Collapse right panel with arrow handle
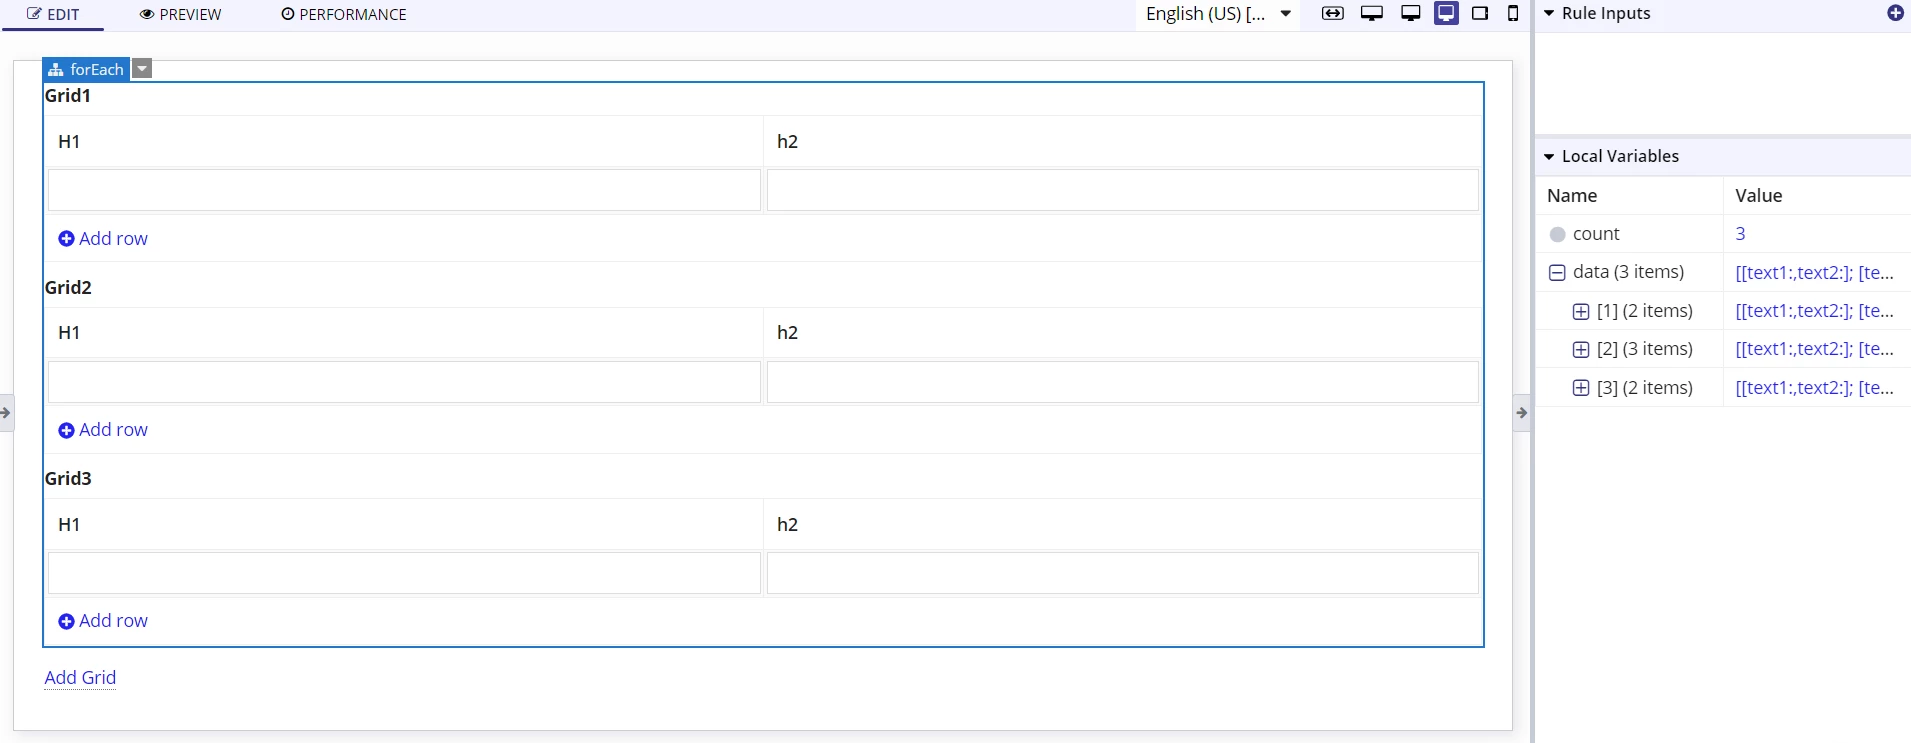This screenshot has height=743, width=1911. coord(1522,413)
